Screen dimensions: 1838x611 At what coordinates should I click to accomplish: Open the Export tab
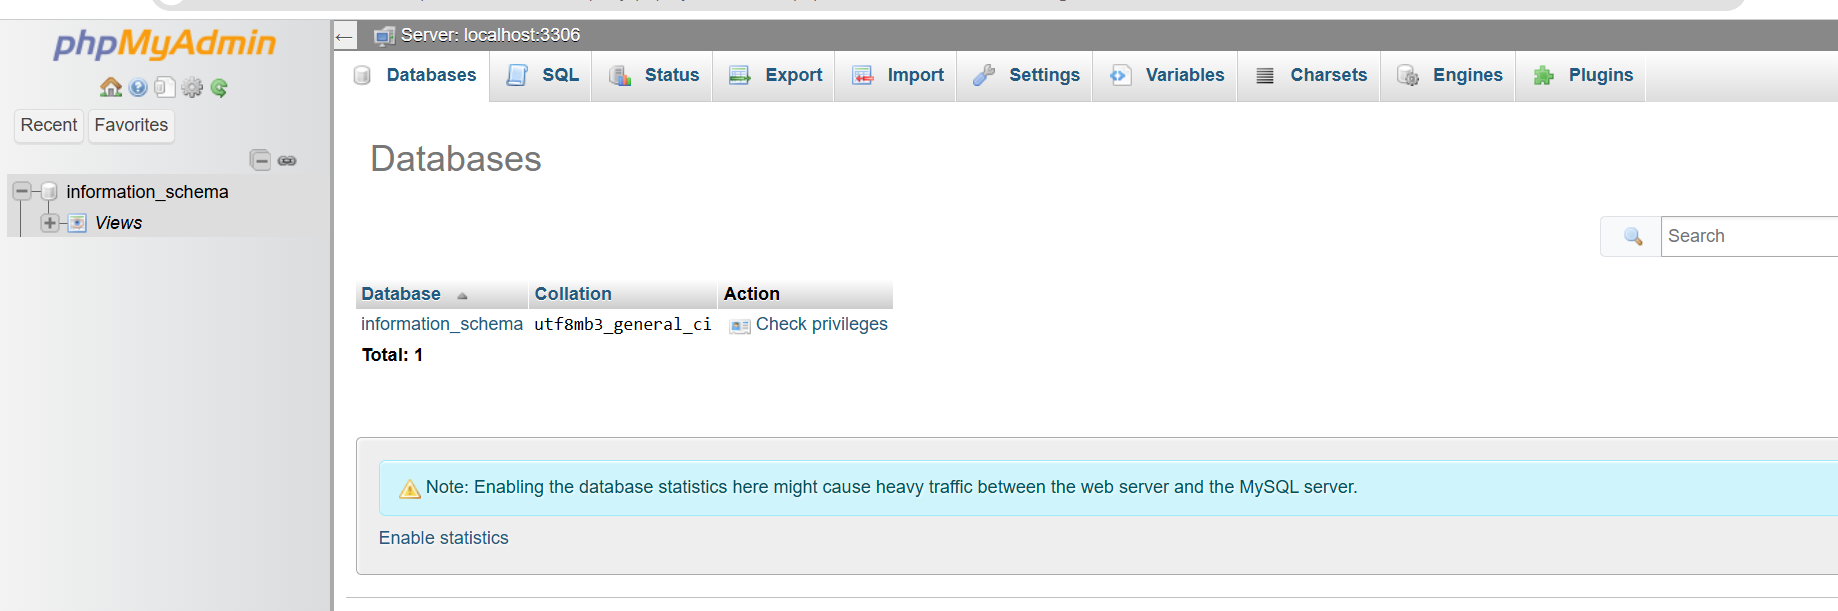coord(776,76)
